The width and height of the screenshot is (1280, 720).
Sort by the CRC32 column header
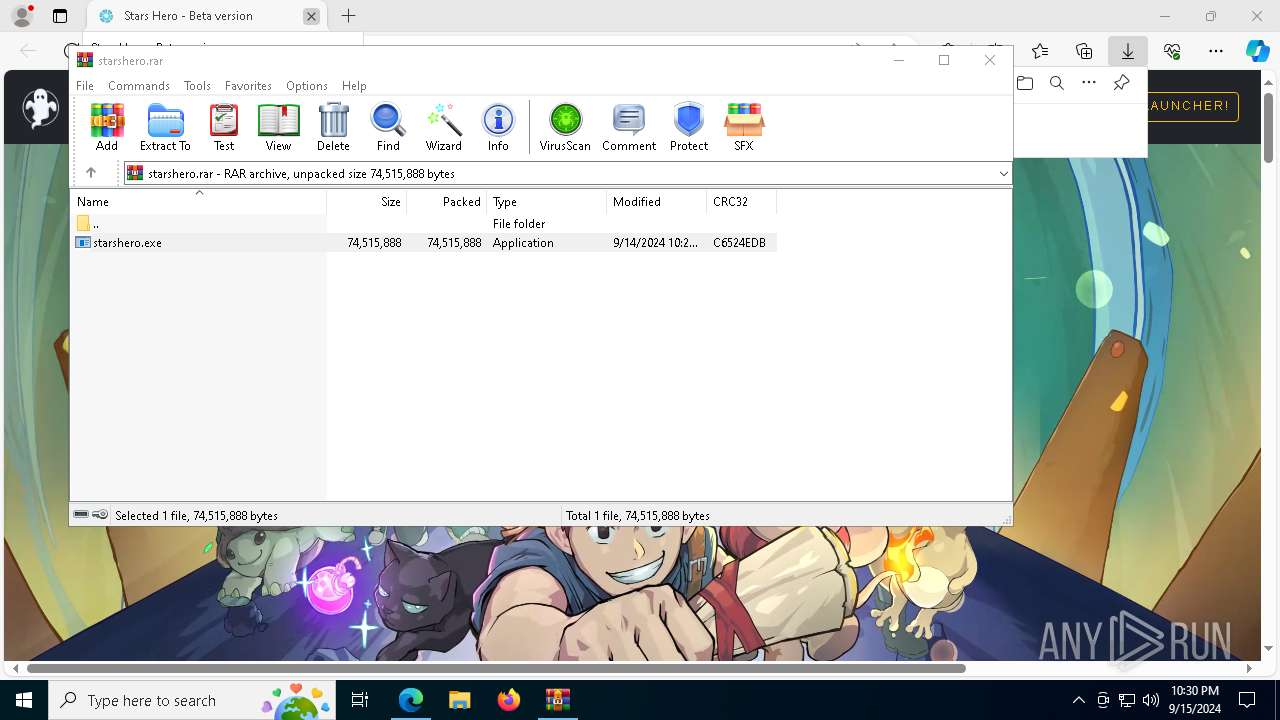741,202
